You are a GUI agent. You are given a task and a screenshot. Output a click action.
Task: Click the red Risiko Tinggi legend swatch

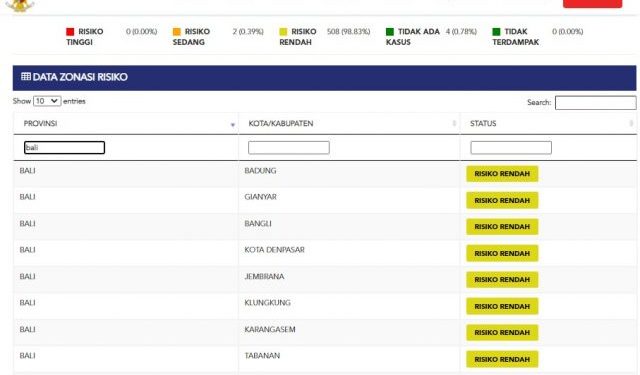click(70, 31)
